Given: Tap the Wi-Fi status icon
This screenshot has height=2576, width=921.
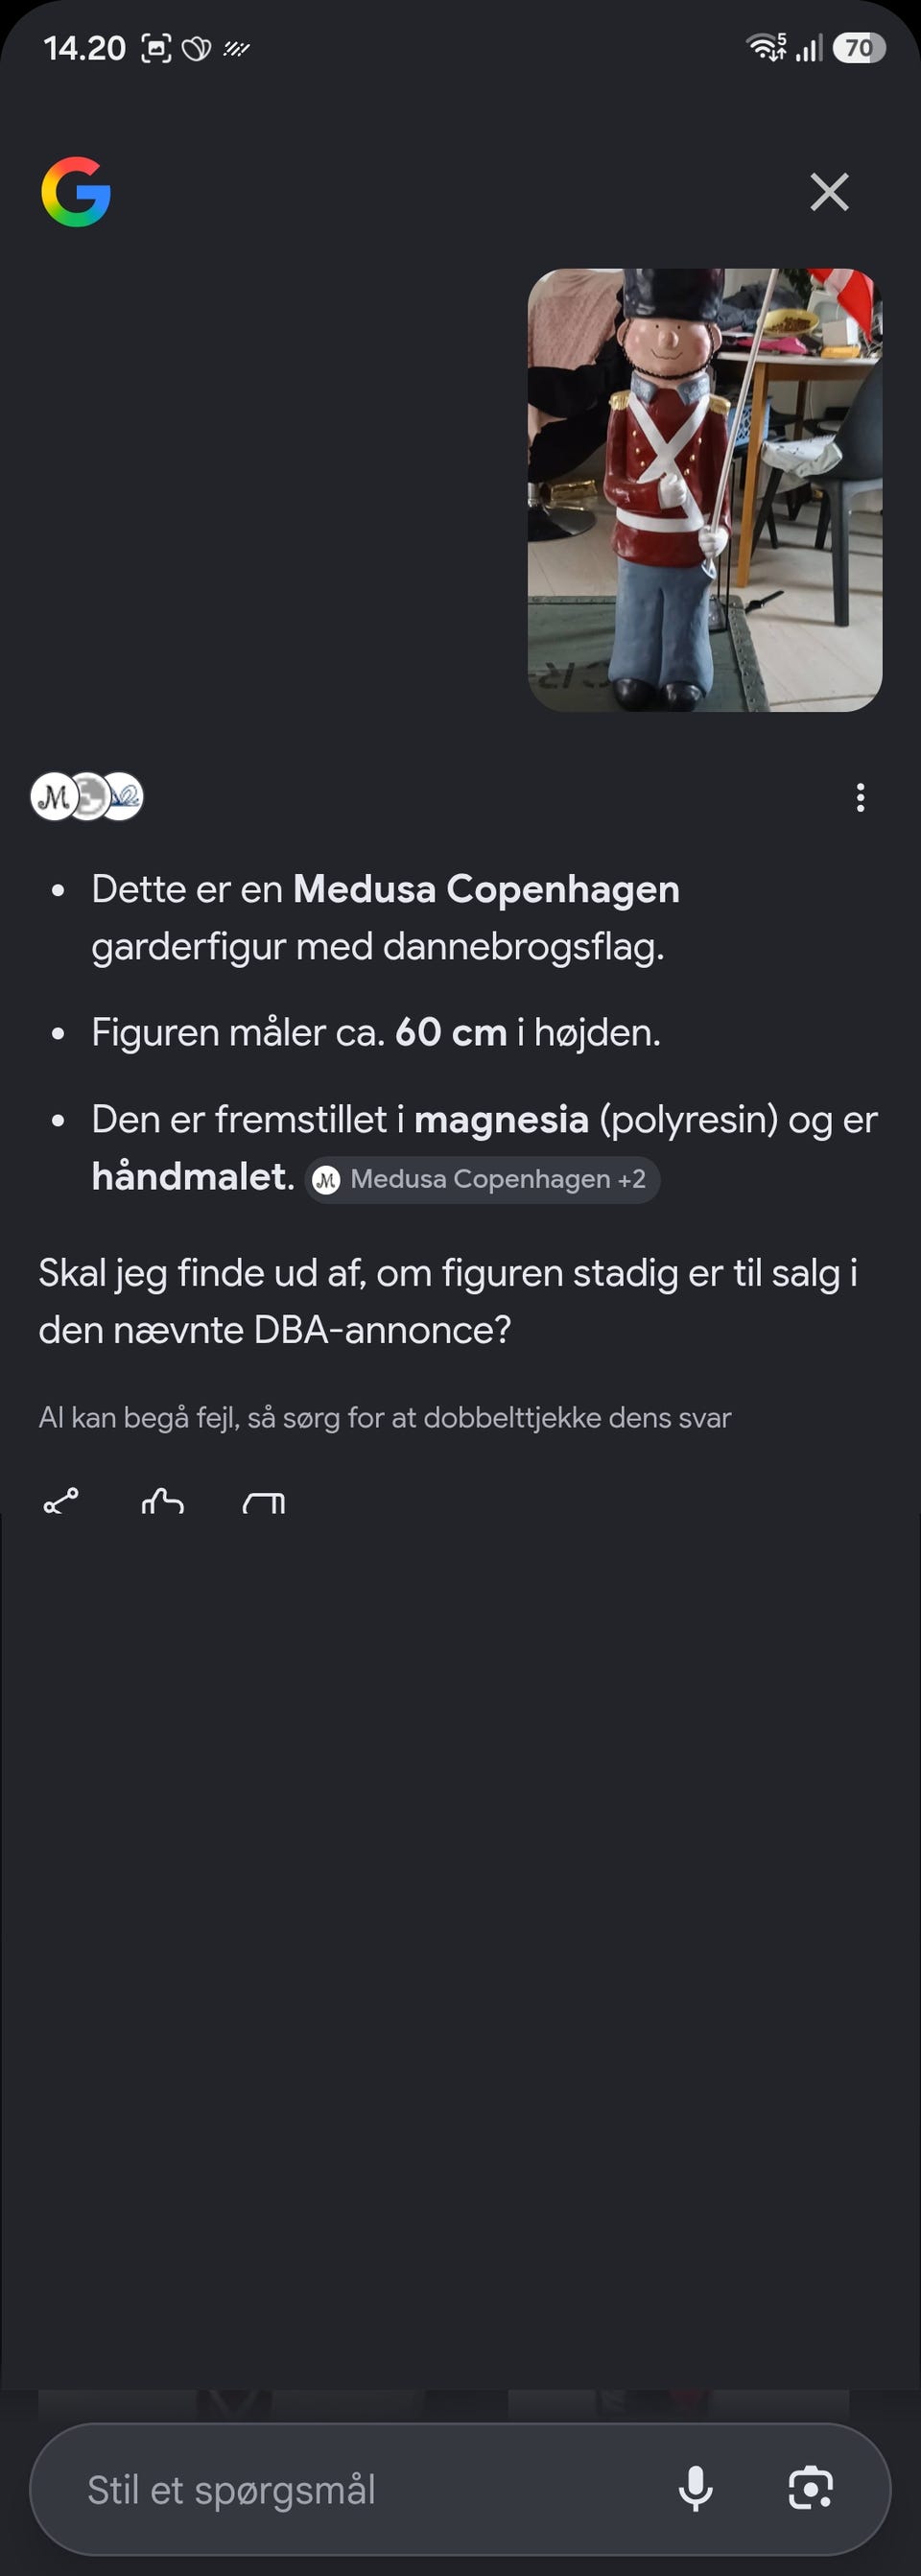Looking at the screenshot, I should tap(766, 47).
